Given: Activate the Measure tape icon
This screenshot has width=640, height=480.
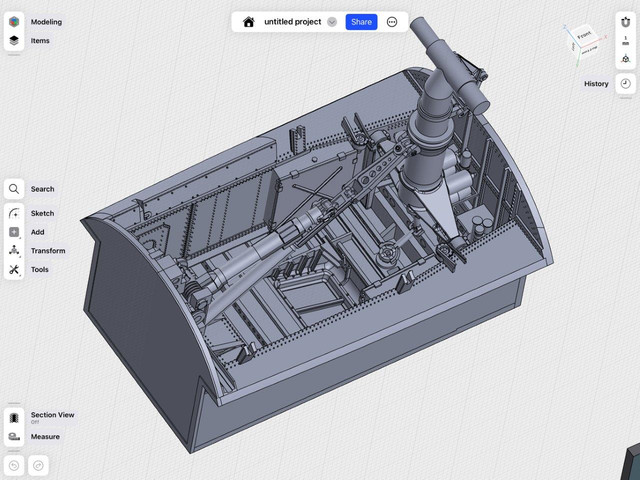Looking at the screenshot, I should 14,437.
